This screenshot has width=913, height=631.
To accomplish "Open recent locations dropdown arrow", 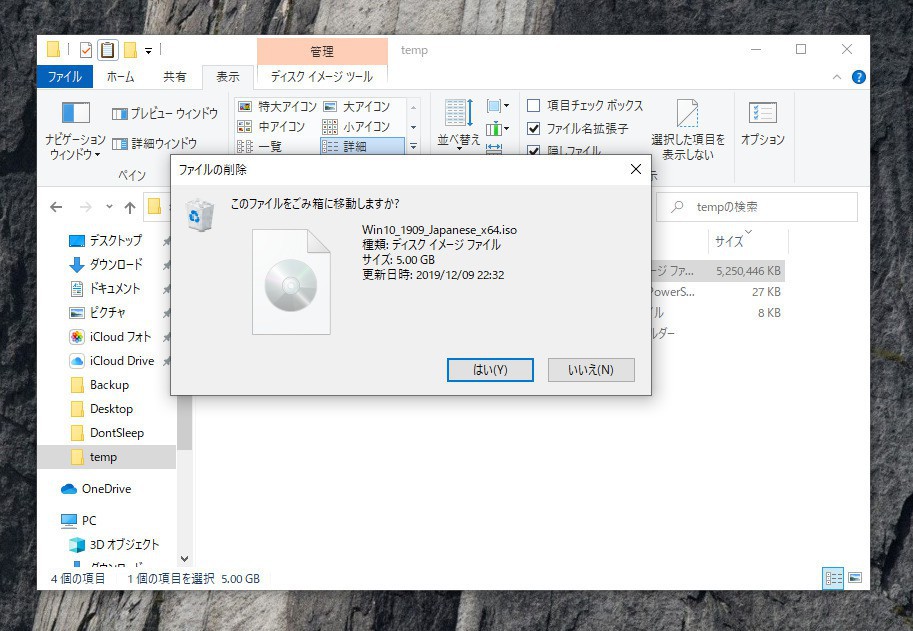I will click(x=109, y=207).
